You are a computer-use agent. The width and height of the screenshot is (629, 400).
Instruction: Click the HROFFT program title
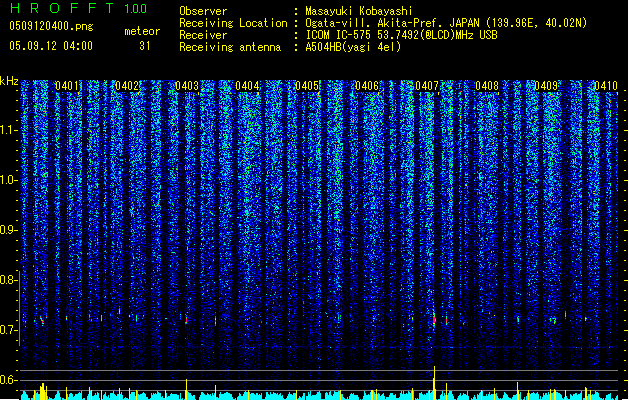62,8
